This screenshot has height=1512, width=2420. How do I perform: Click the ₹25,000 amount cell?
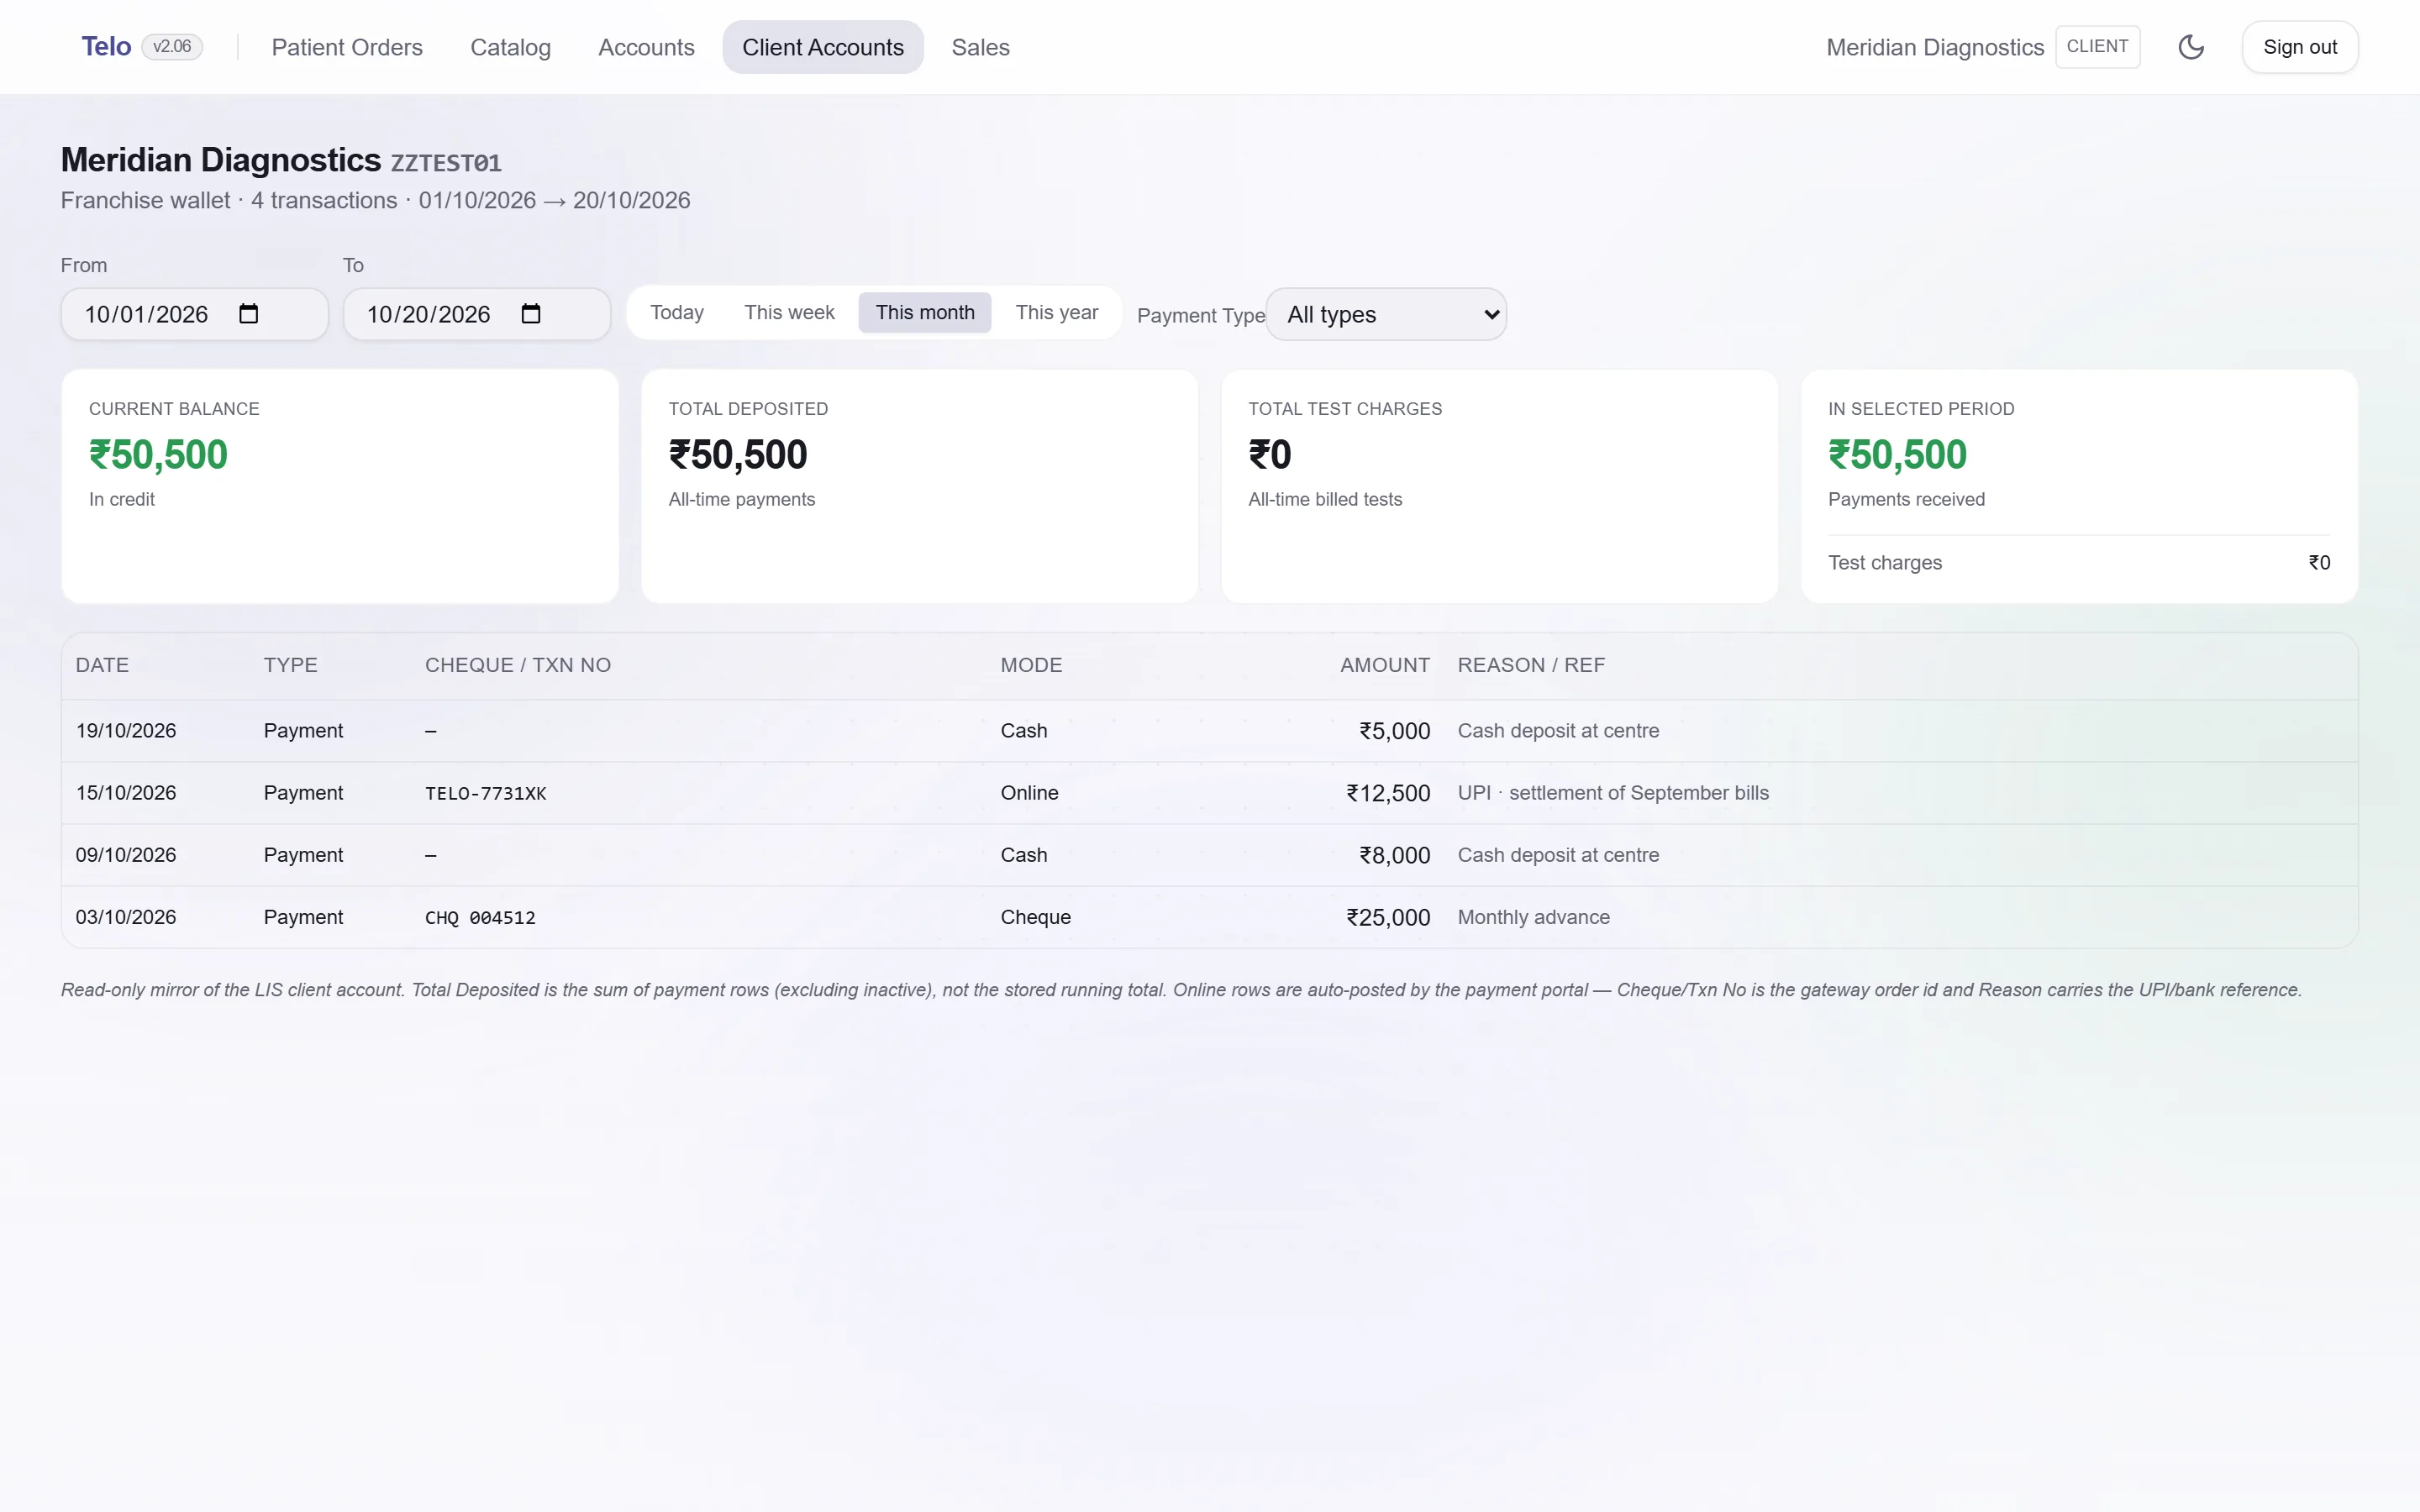1388,917
